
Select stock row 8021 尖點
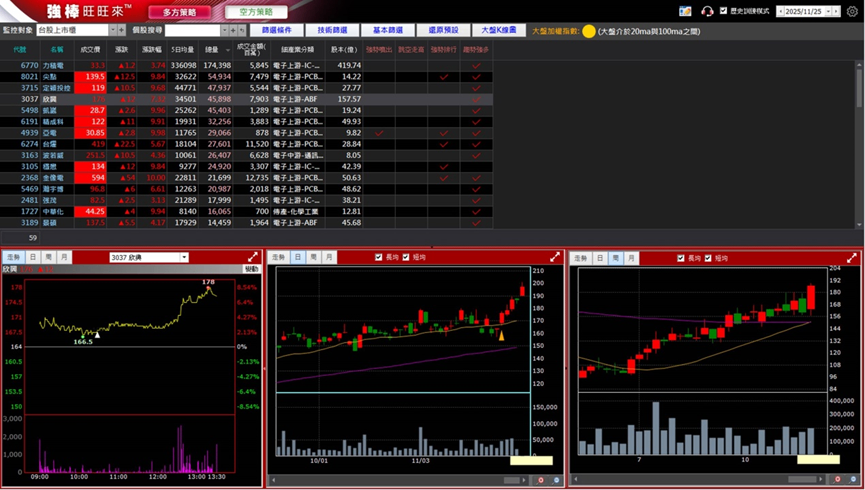pyautogui.click(x=246, y=77)
